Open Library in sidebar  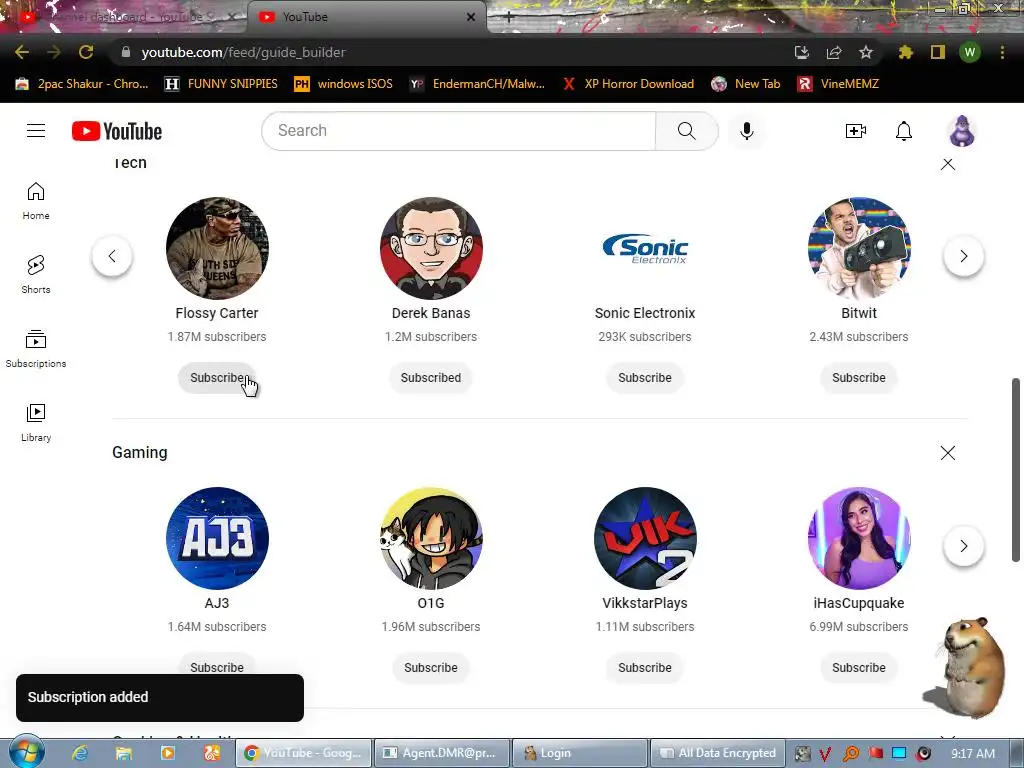tap(36, 423)
